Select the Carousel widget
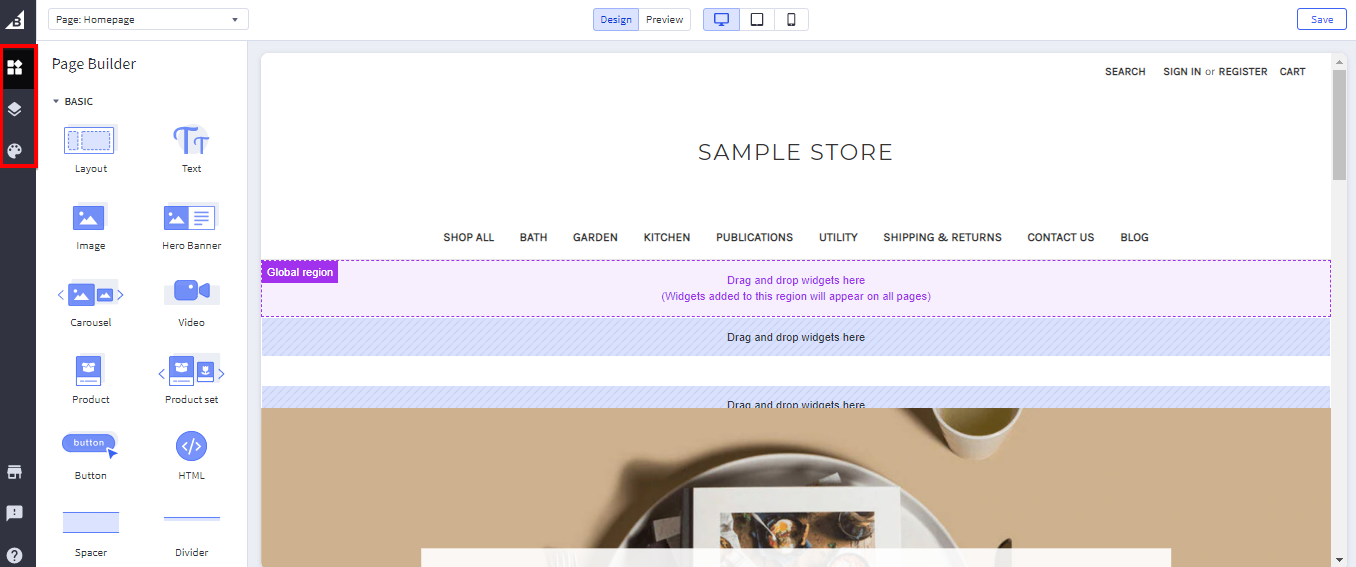This screenshot has height=567, width=1356. click(91, 303)
